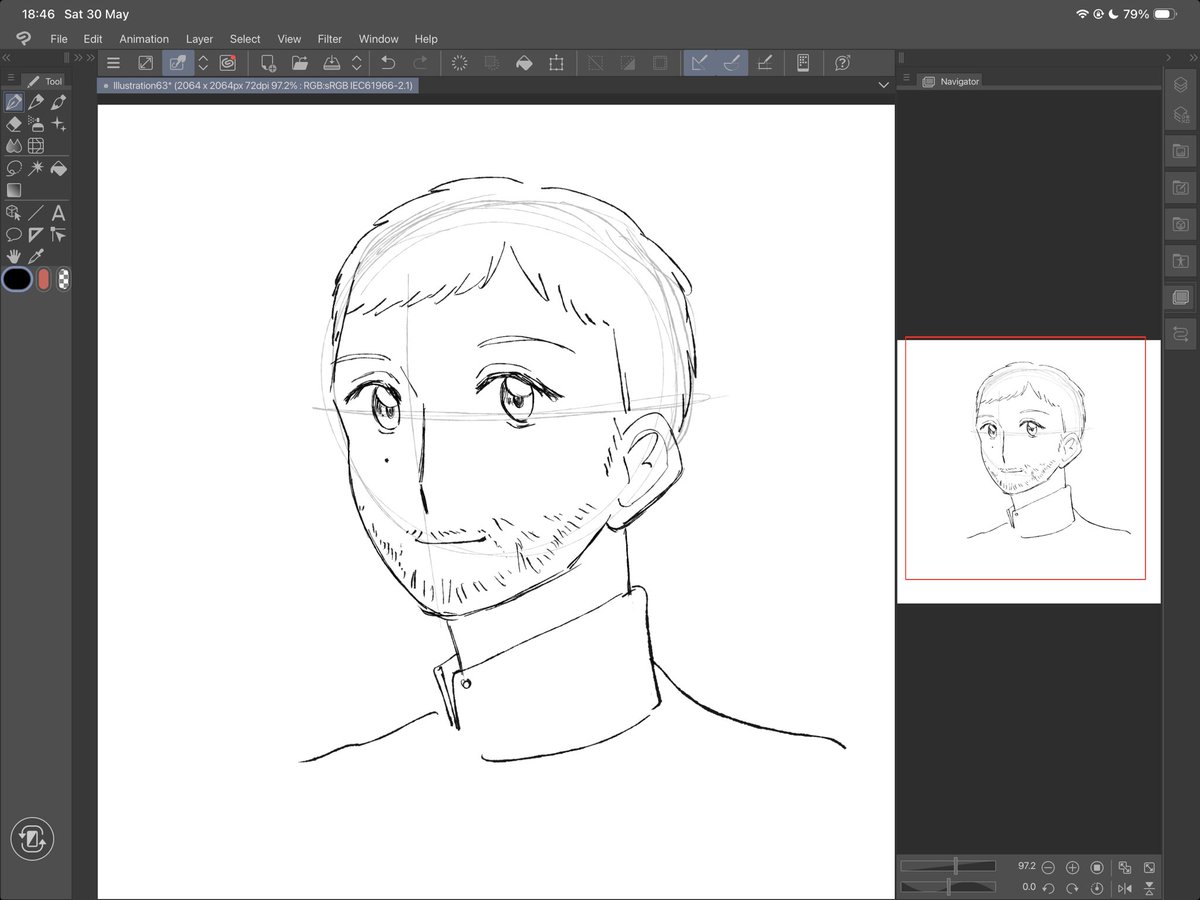1200x900 pixels.
Task: Open Tool palette menu icon
Action: [x=11, y=78]
